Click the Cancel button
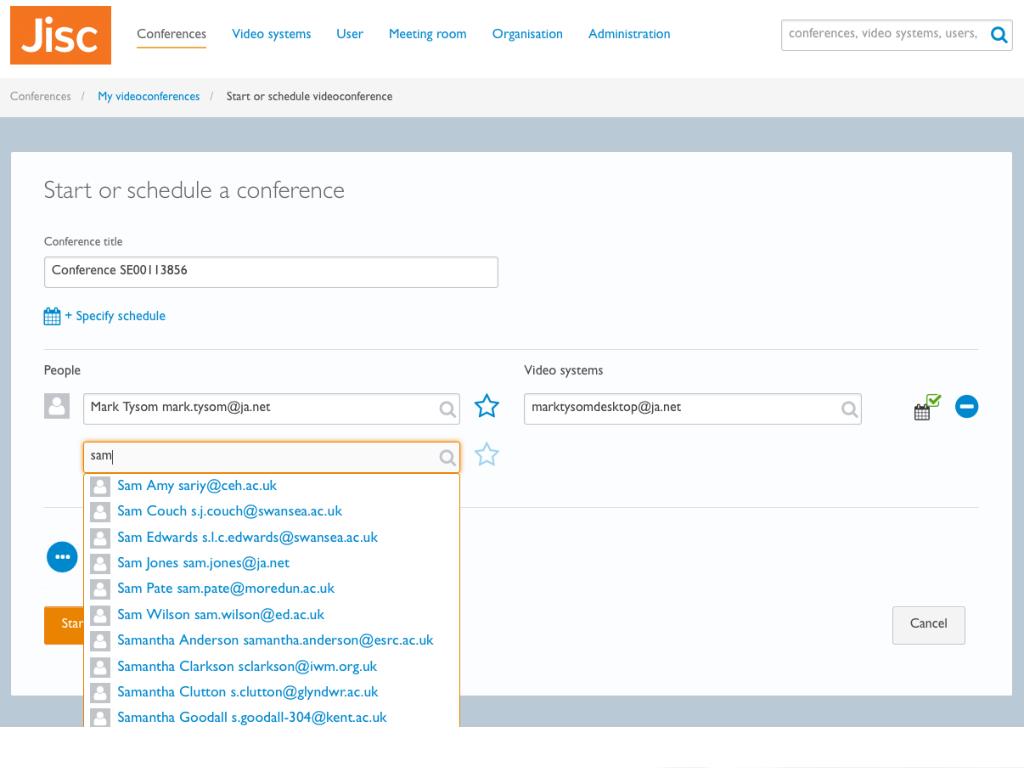This screenshot has width=1024, height=768. [x=928, y=625]
